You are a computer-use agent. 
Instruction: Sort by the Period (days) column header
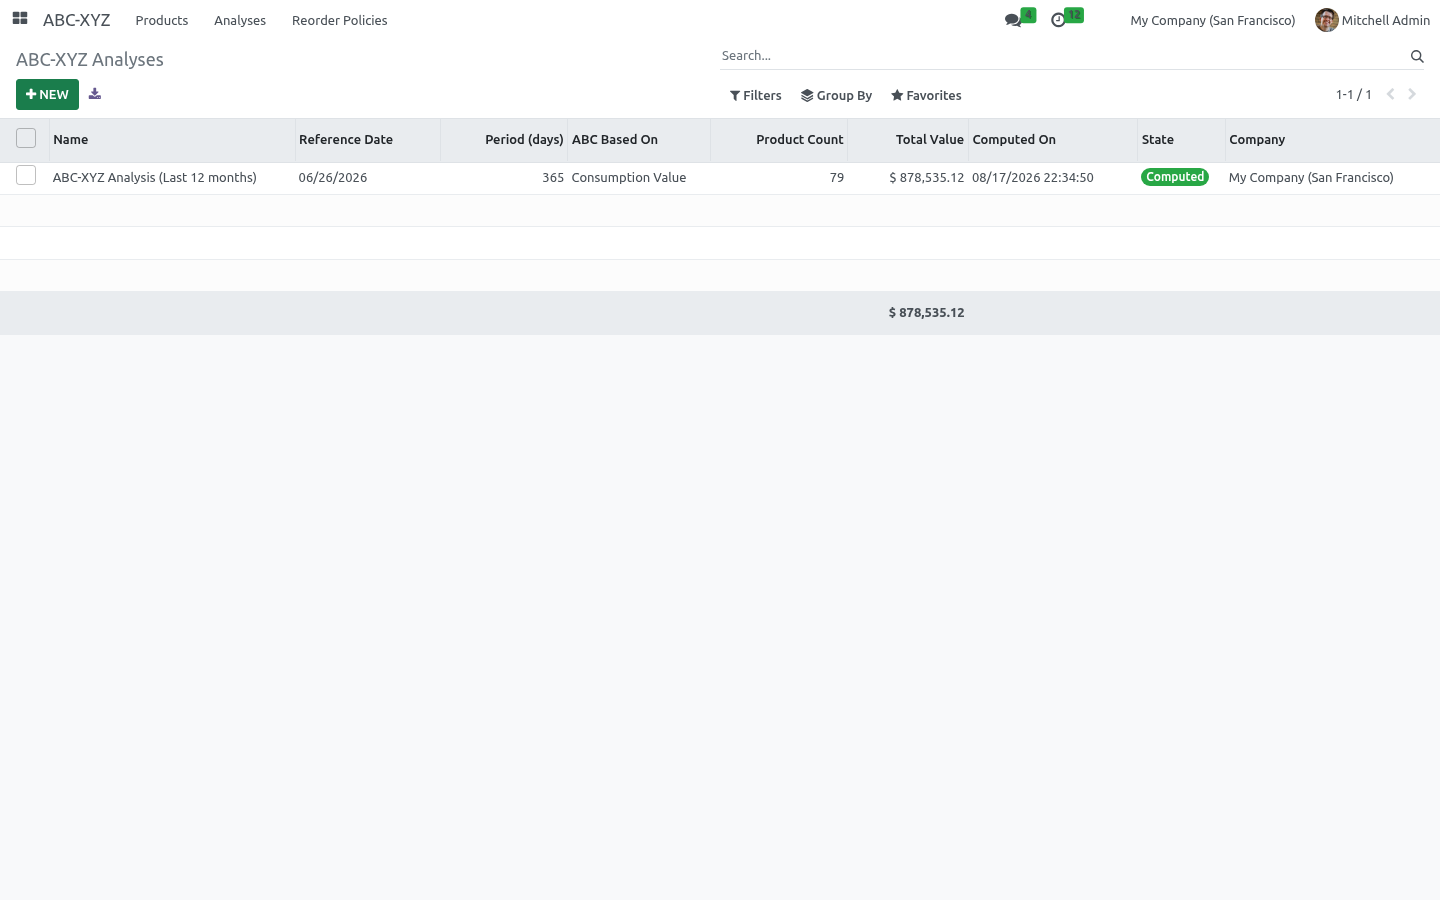coord(504,140)
